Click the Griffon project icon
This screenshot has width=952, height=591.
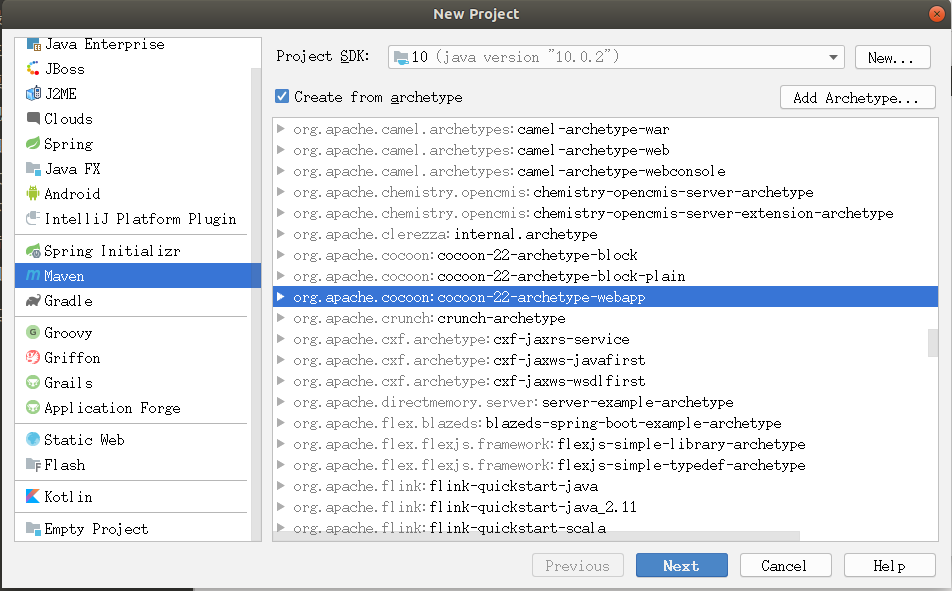pyautogui.click(x=34, y=358)
